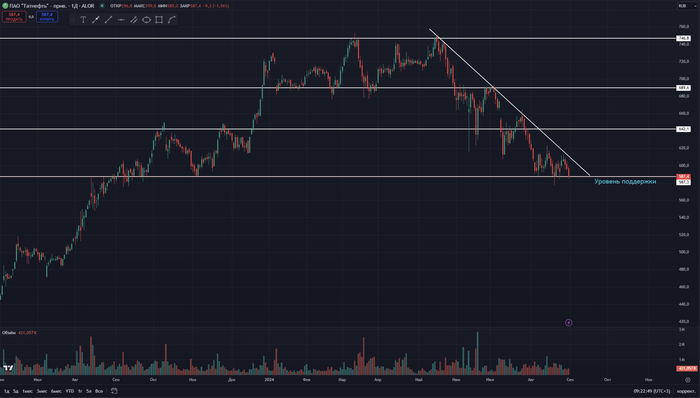Switch to the YTD time range
The width and height of the screenshot is (700, 398).
pyautogui.click(x=70, y=391)
